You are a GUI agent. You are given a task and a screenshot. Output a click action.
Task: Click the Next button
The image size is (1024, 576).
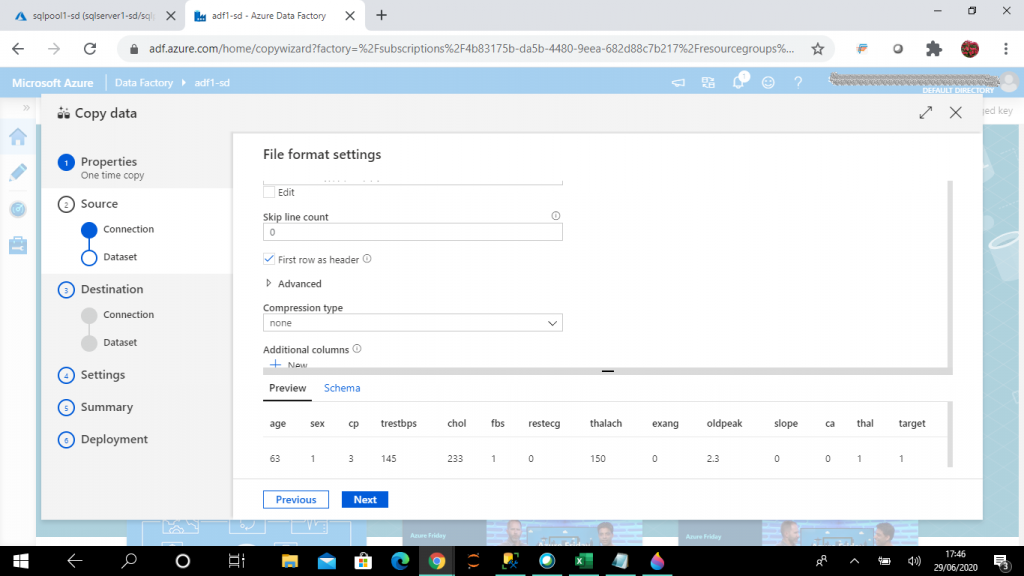click(x=365, y=500)
